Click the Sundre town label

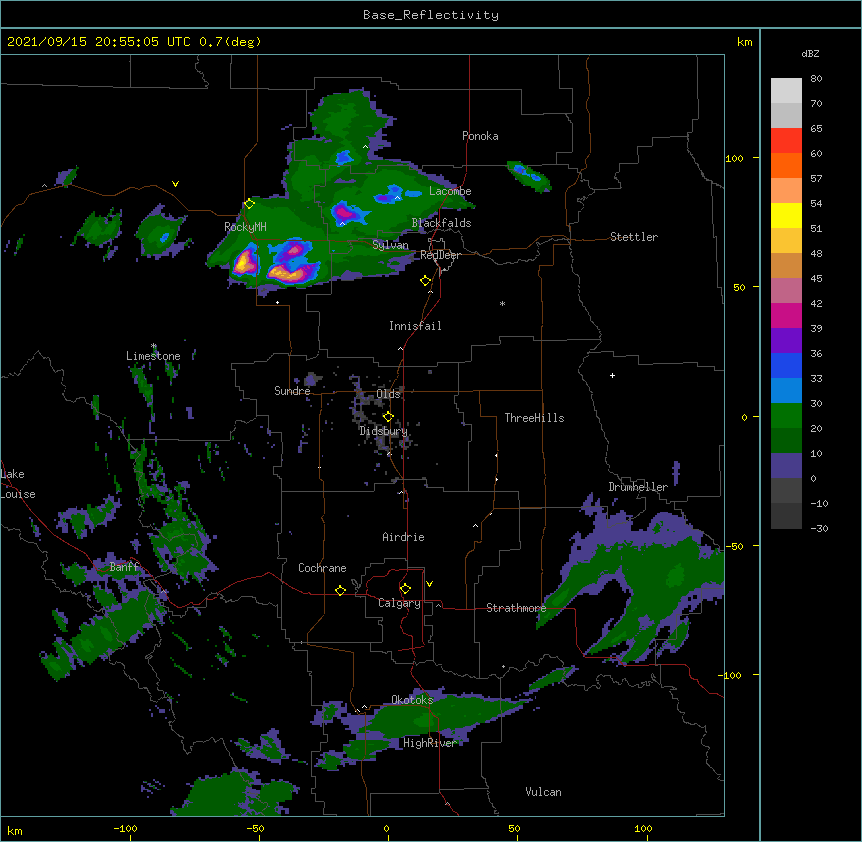click(x=292, y=391)
